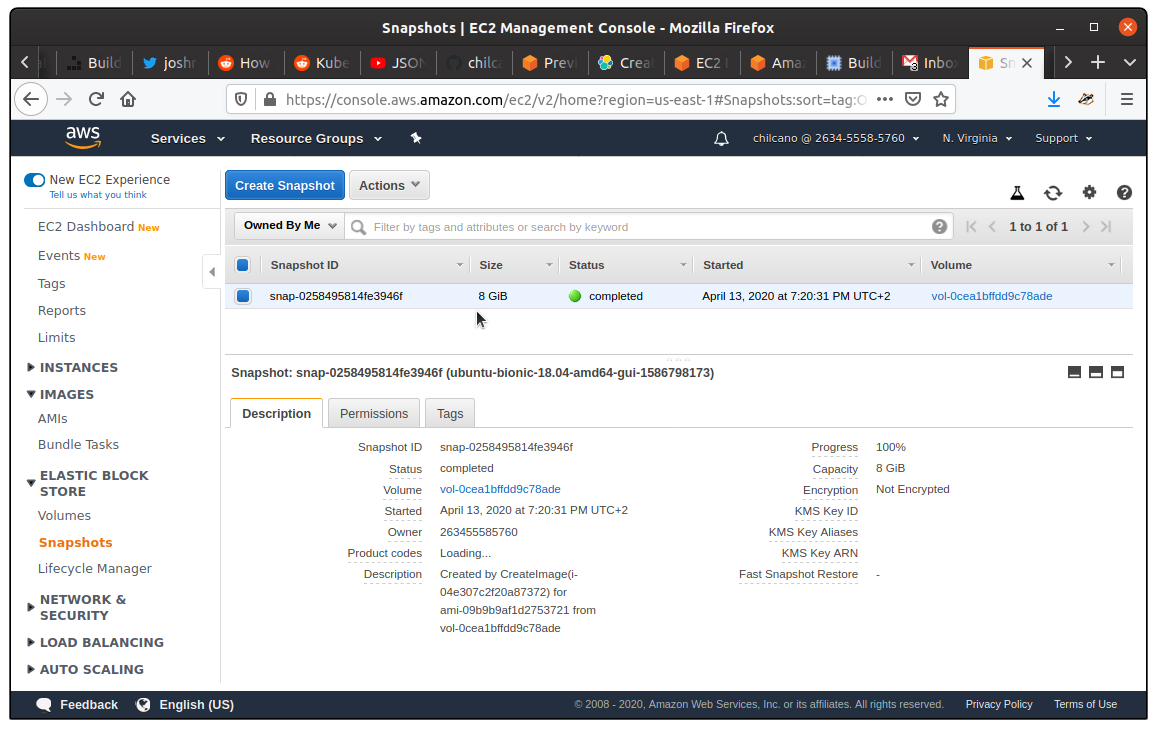1157x729 pixels.
Task: Open the Lifecycle Manager sidebar item
Action: pos(94,569)
